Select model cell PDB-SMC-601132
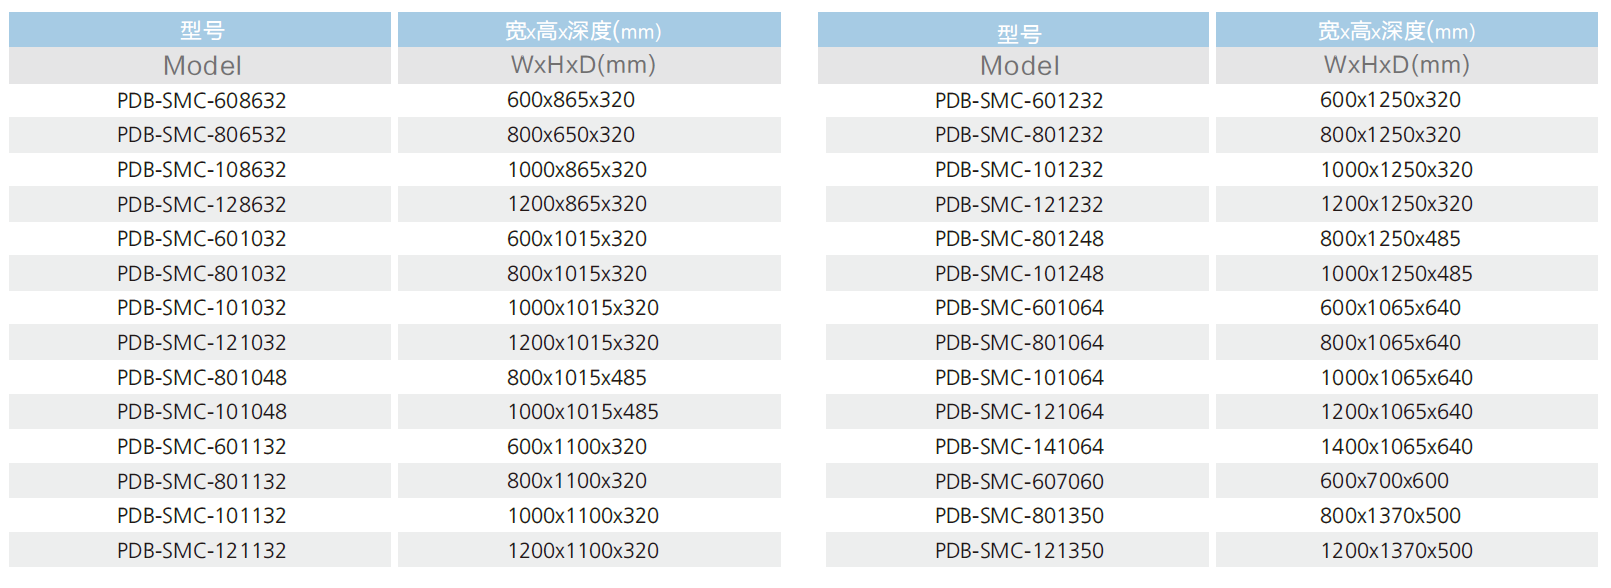Screen dimensions: 1611x588 pos(200,446)
